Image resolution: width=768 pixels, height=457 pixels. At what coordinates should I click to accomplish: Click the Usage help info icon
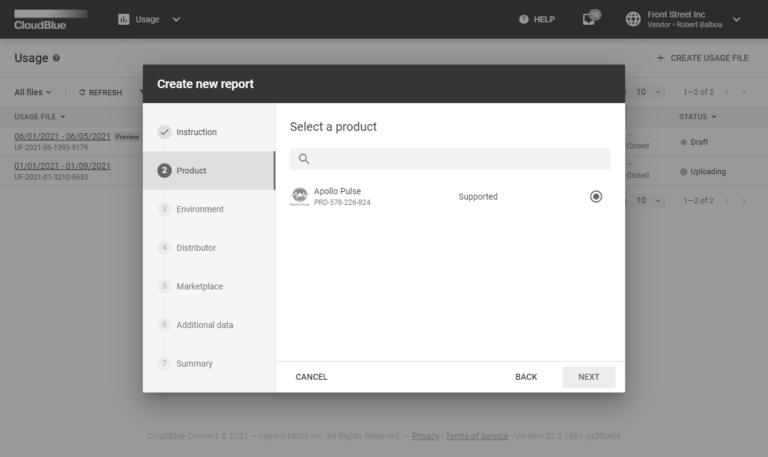[56, 58]
